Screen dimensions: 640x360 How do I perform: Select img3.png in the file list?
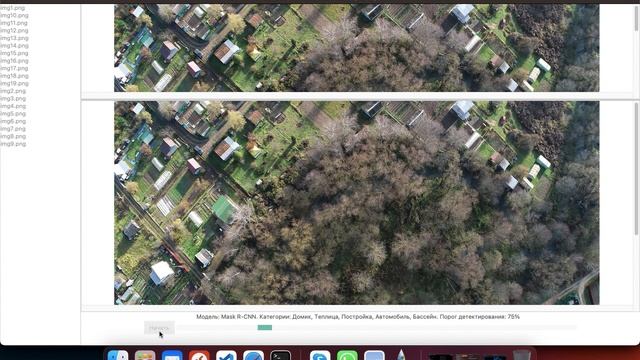coord(13,98)
